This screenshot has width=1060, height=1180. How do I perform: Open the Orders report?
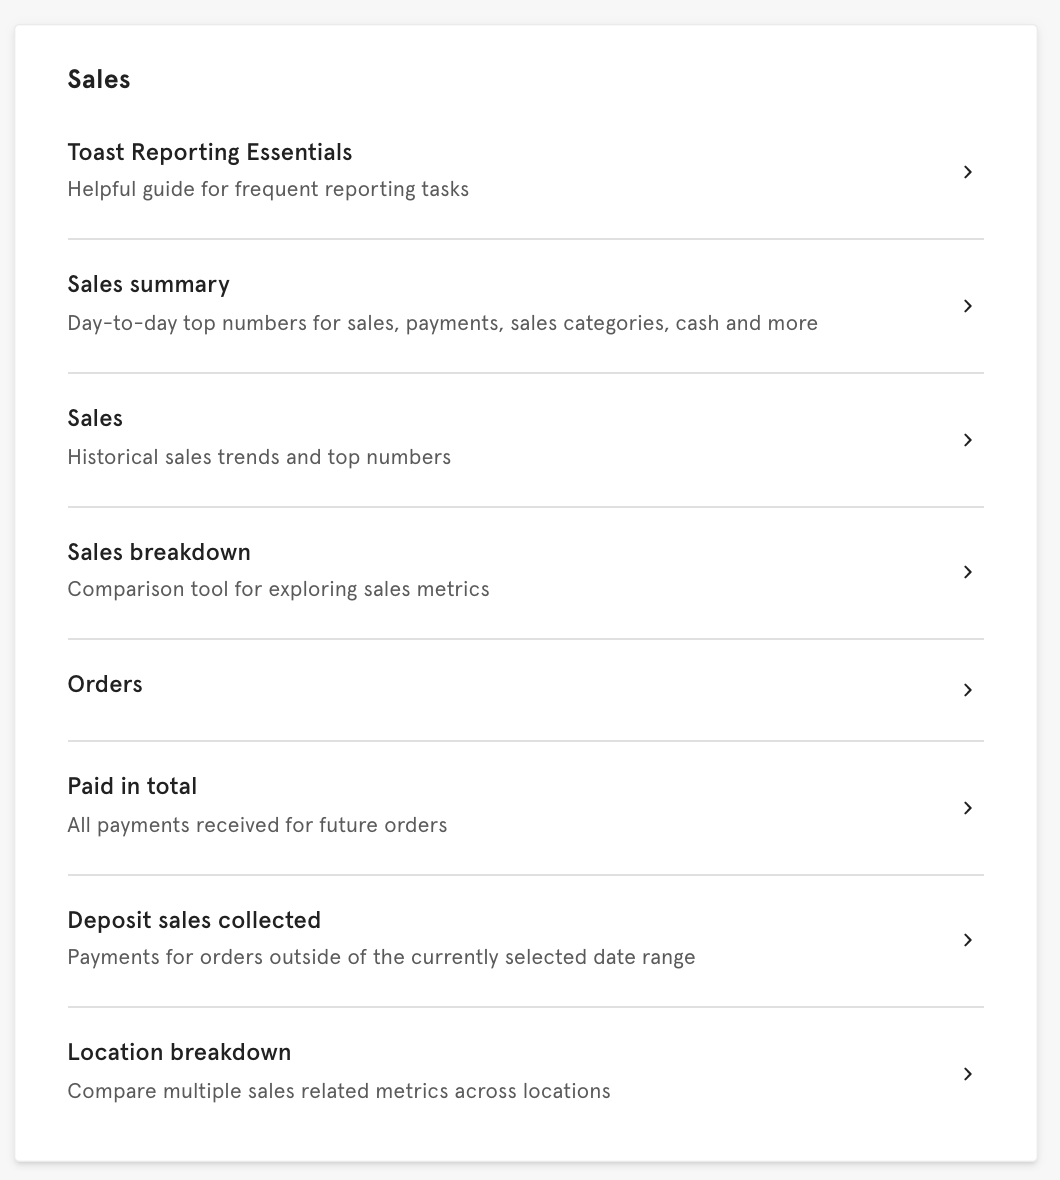coord(105,684)
